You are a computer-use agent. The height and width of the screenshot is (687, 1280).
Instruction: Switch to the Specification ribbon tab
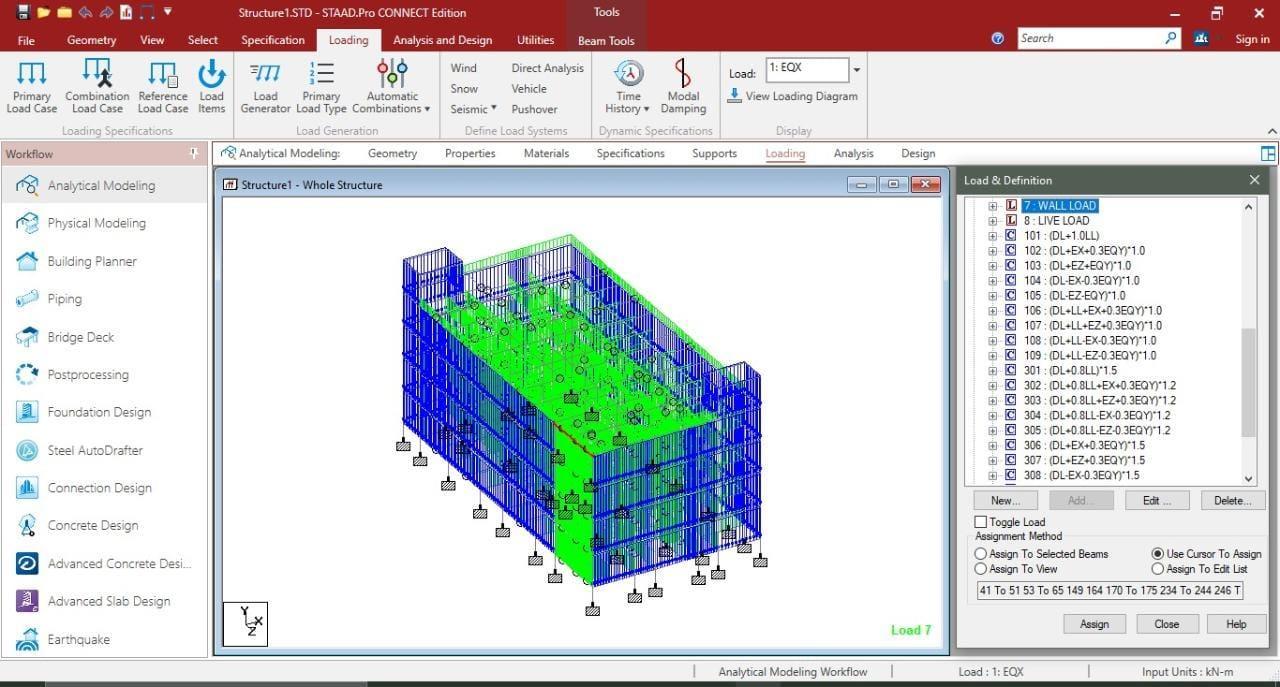[x=273, y=40]
